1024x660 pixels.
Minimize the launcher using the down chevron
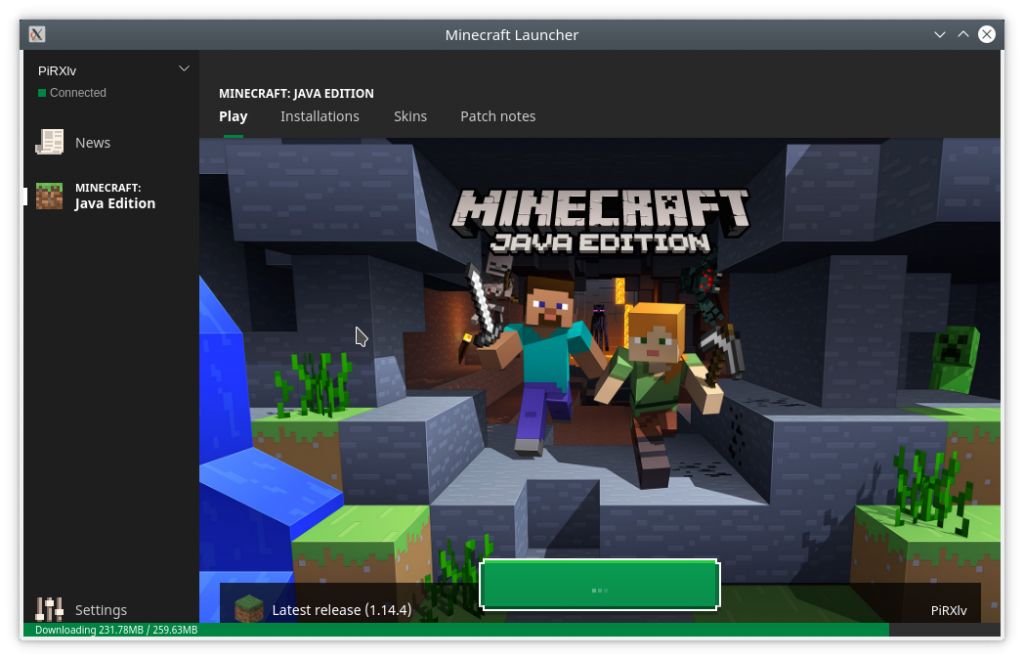(x=939, y=35)
